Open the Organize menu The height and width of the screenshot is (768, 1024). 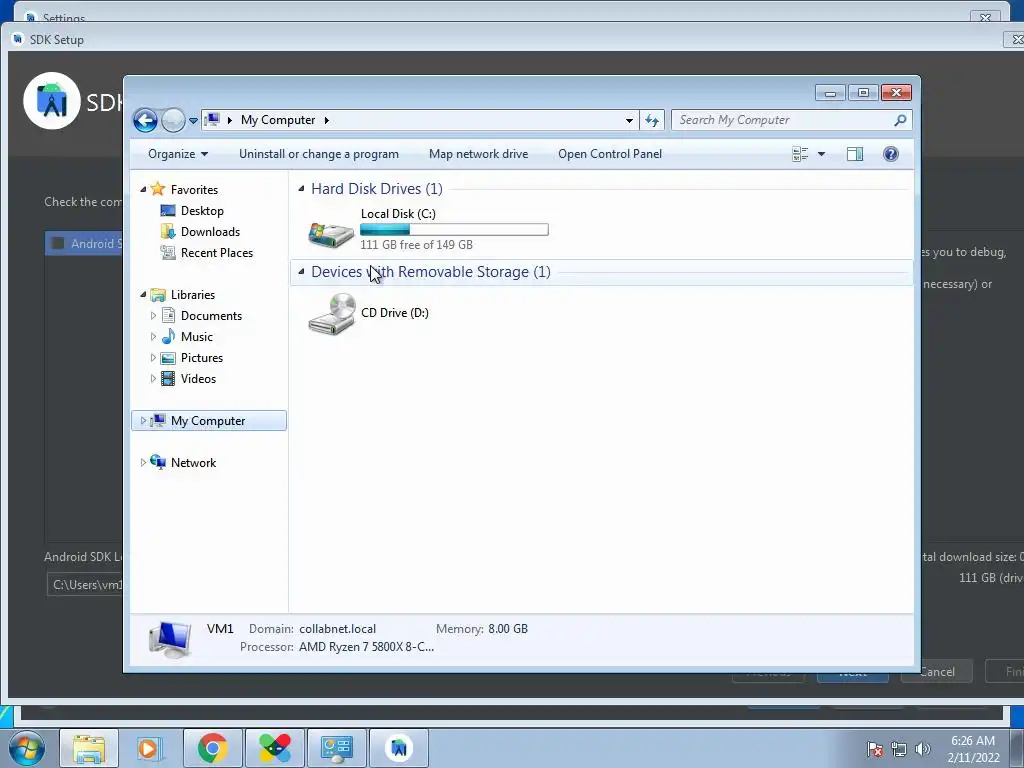(x=178, y=154)
